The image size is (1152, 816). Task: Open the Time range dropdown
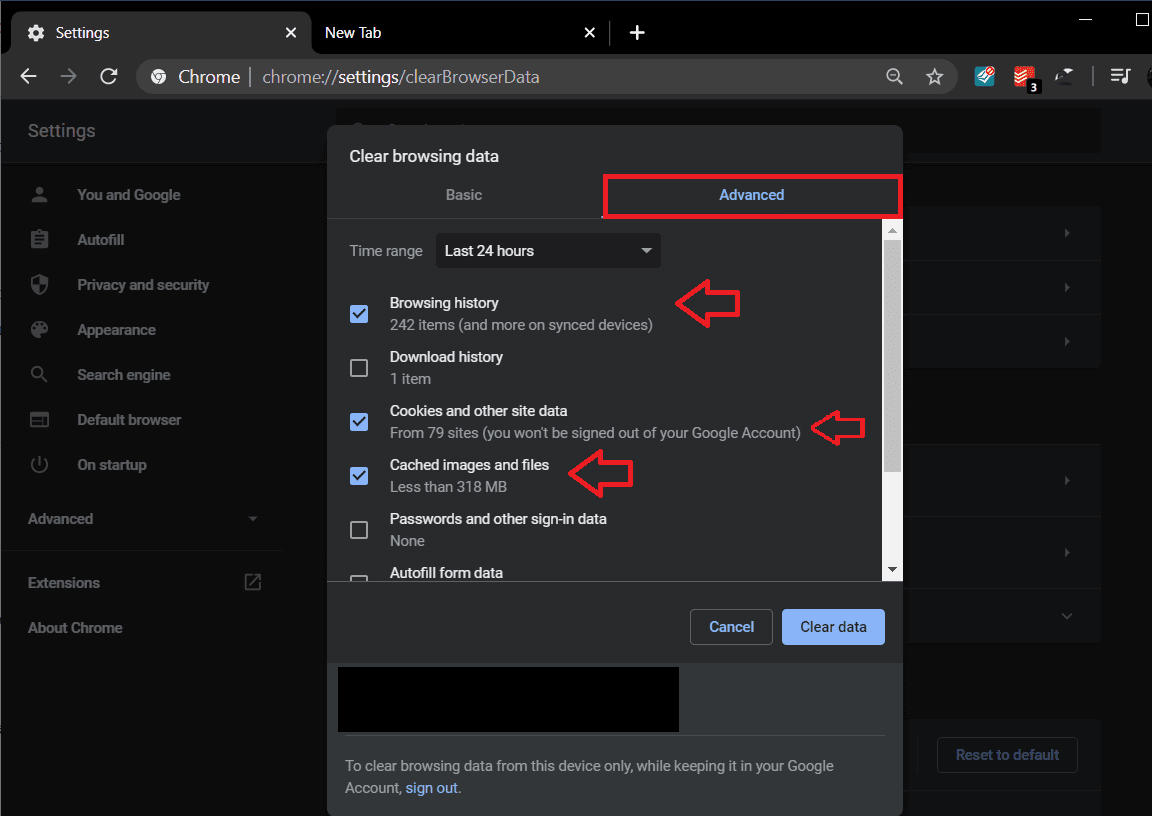548,251
